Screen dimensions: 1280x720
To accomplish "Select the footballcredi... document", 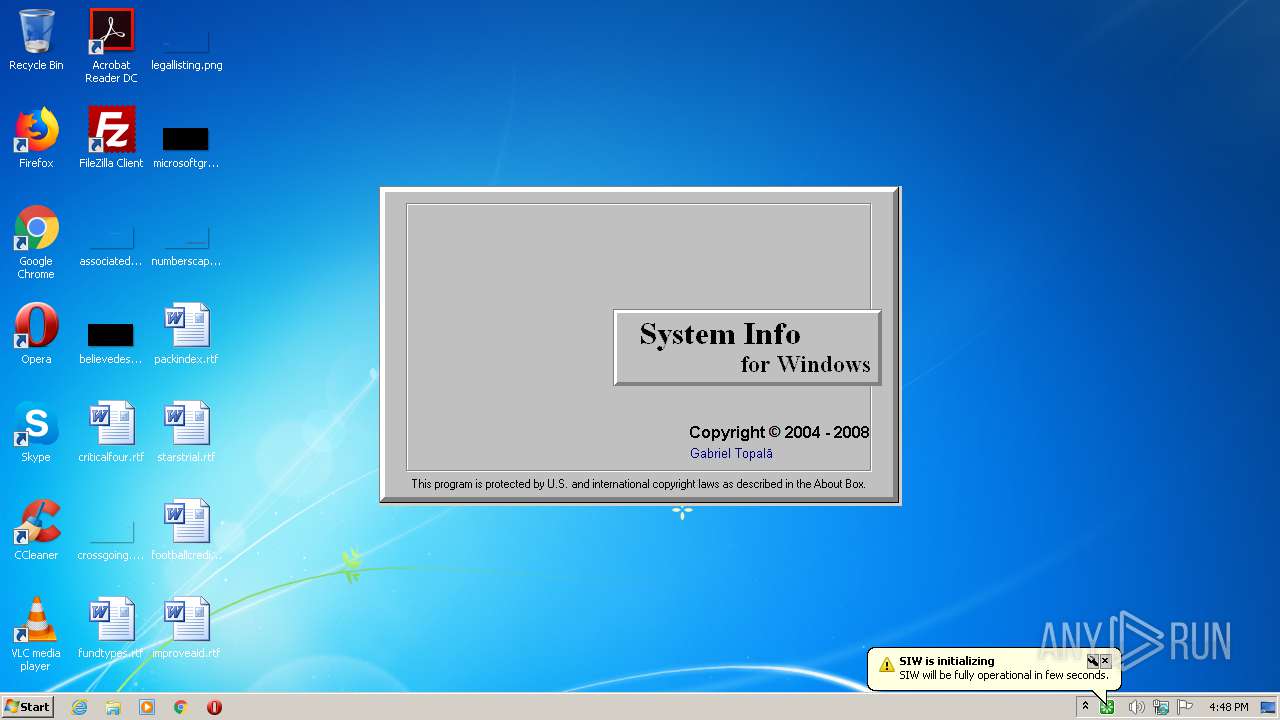I will [x=186, y=530].
